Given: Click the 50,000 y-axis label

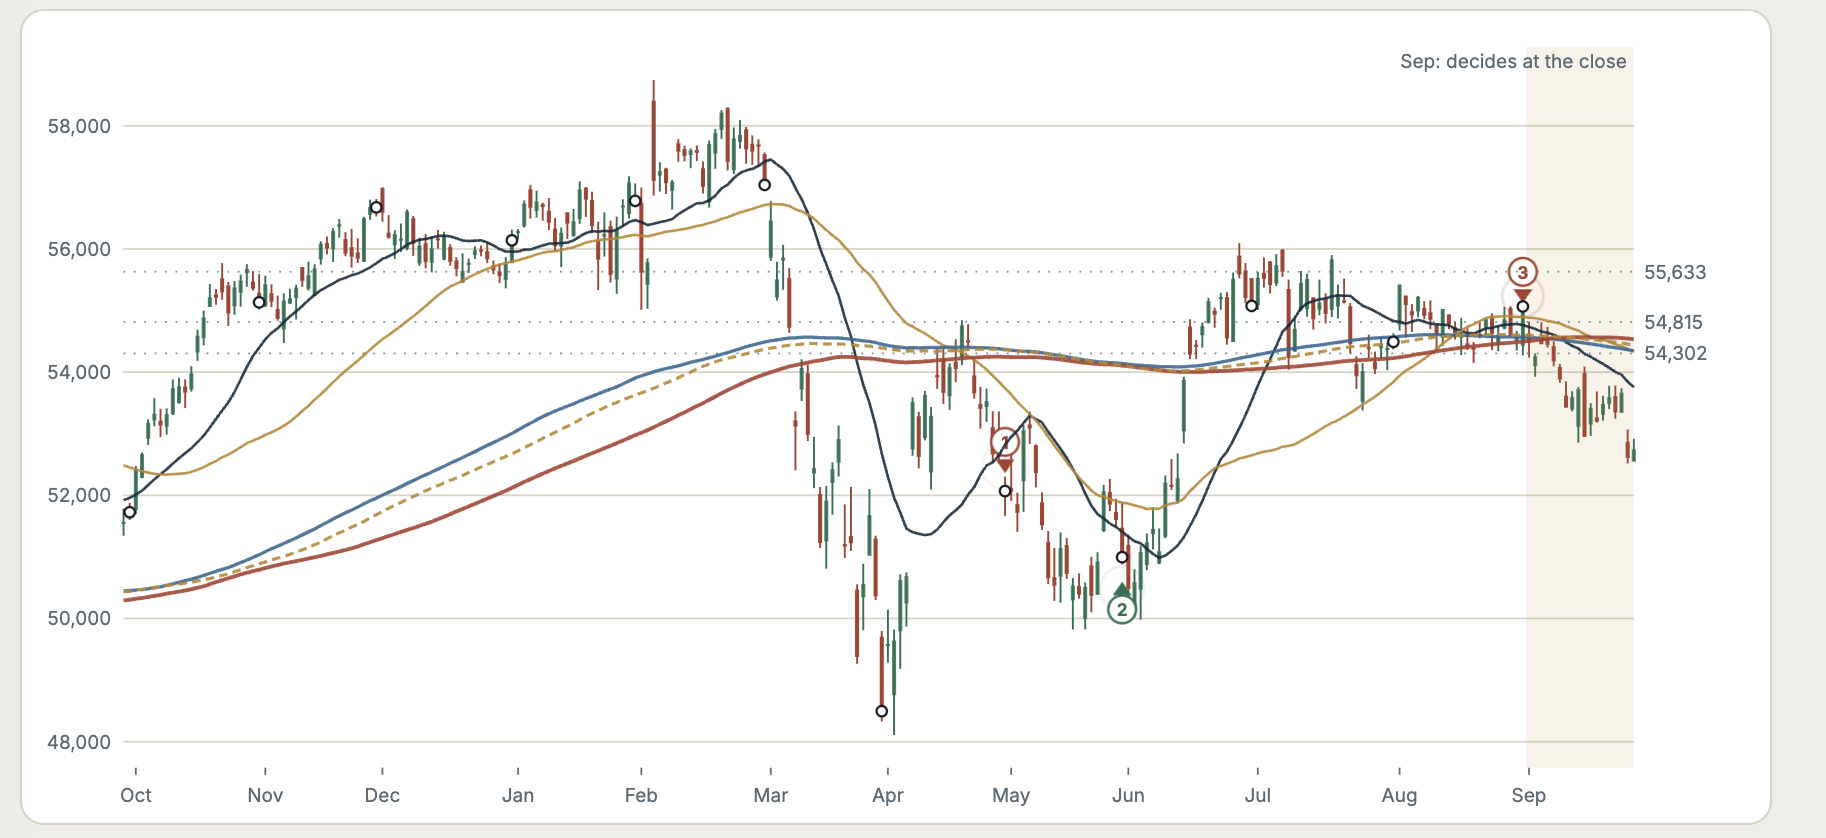Looking at the screenshot, I should (x=79, y=618).
